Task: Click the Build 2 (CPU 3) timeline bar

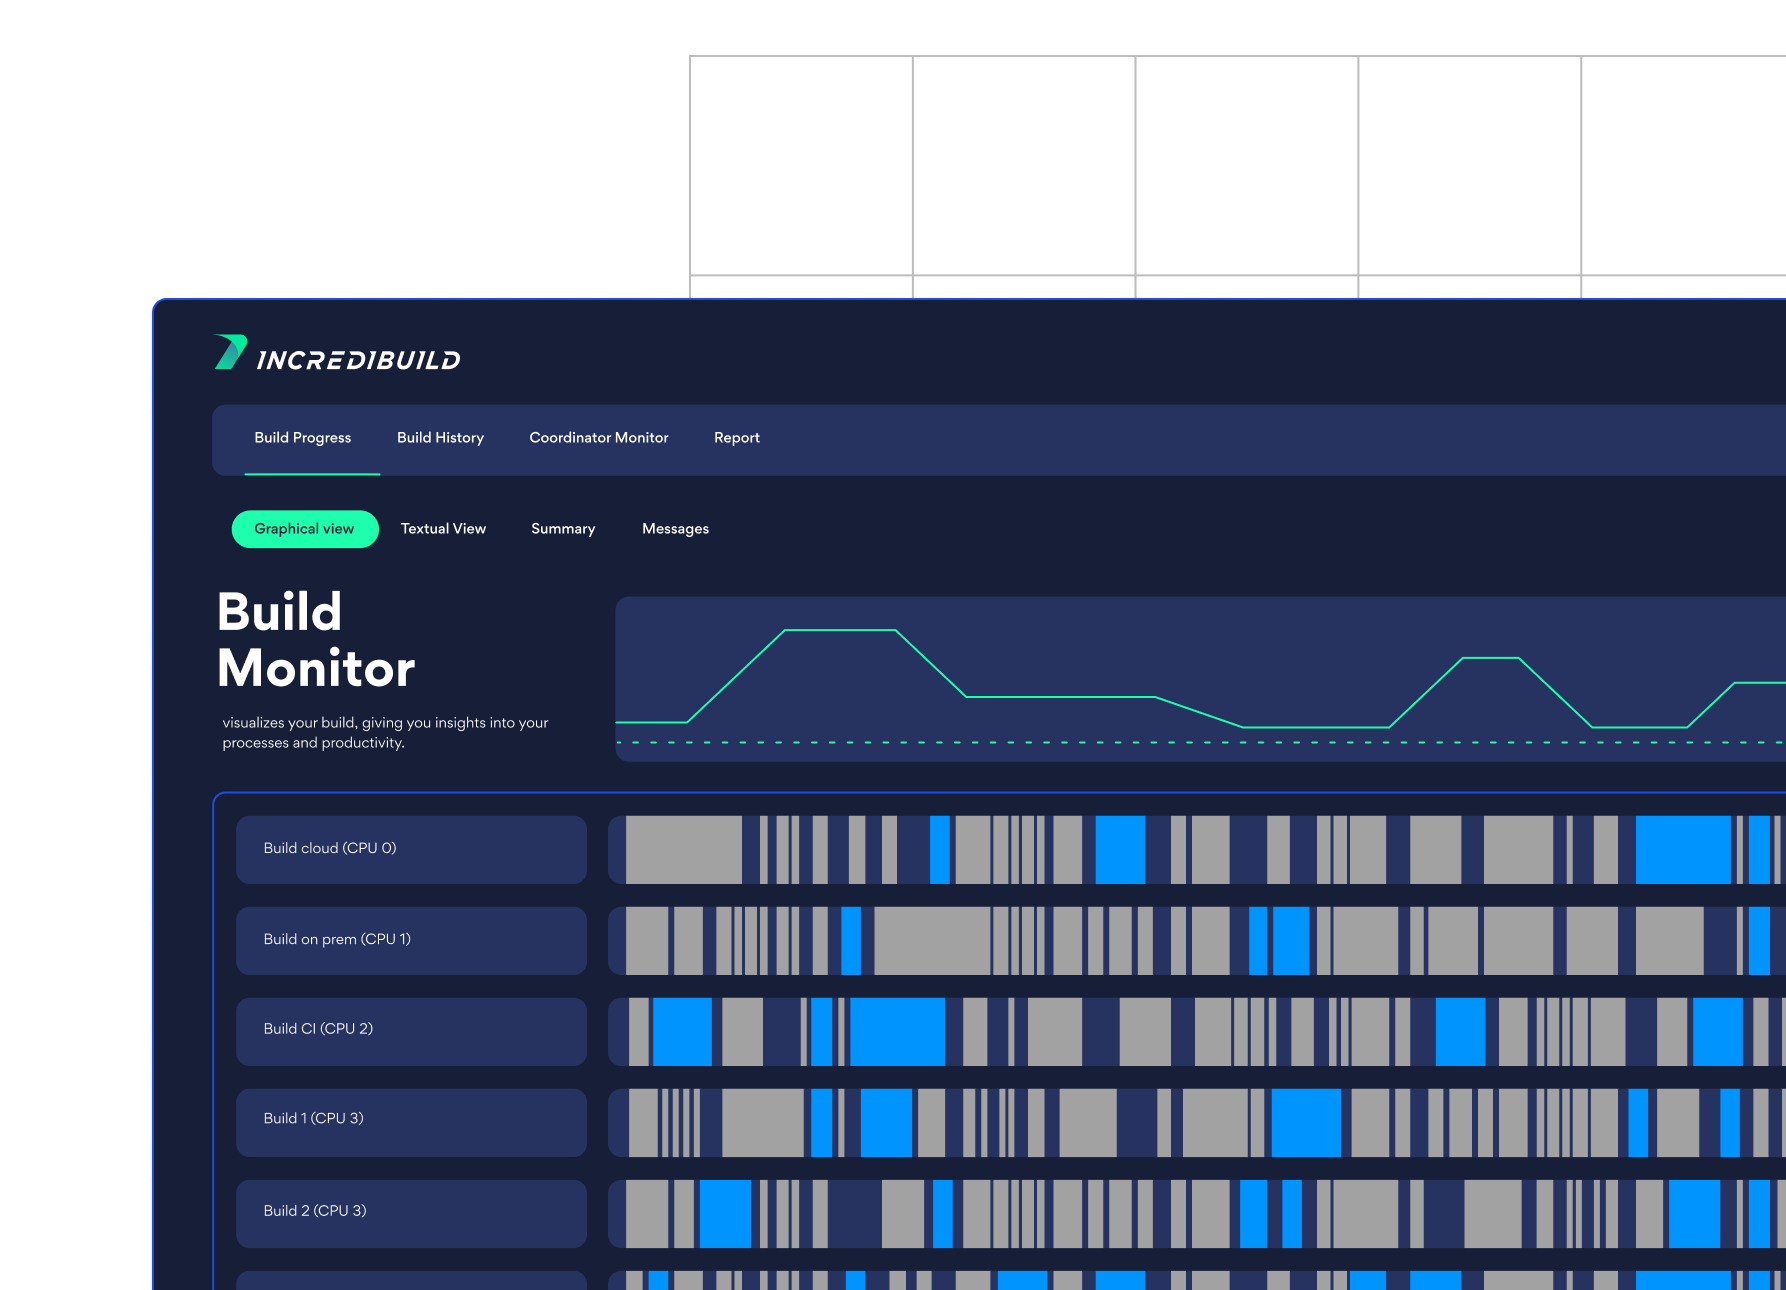Action: click(x=1197, y=1213)
